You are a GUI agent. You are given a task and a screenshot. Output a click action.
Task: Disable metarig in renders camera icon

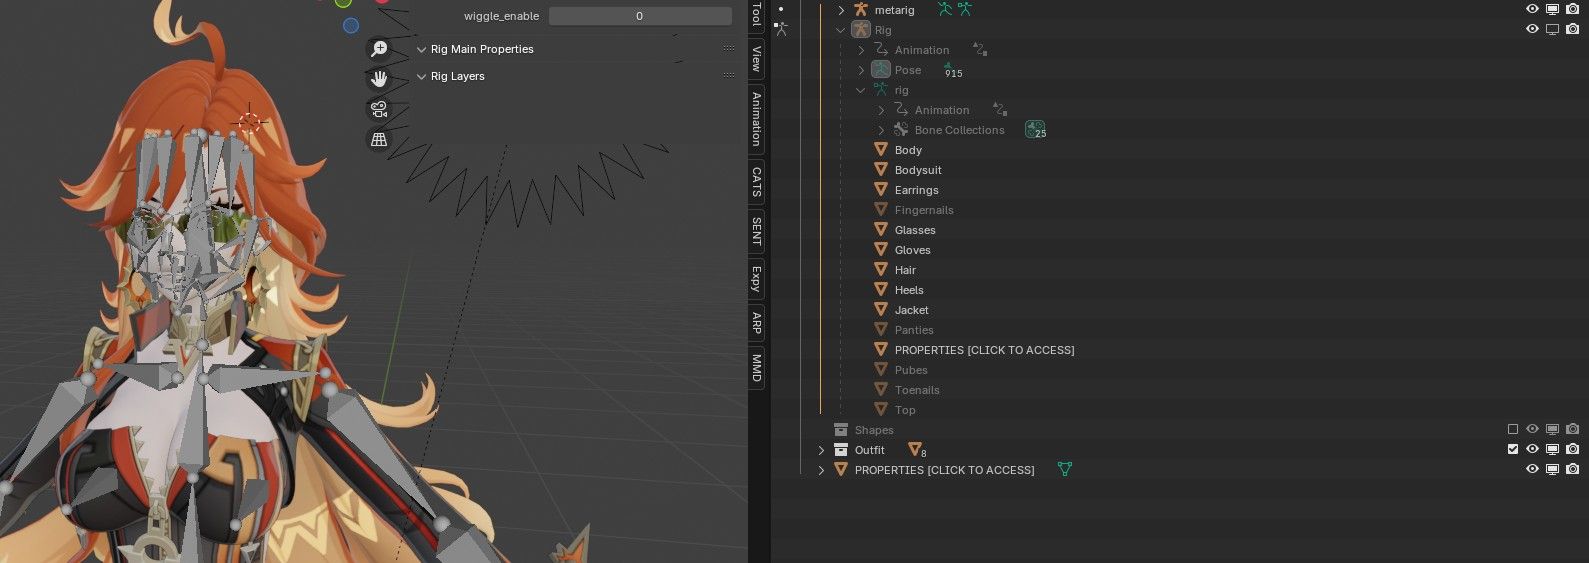point(1573,10)
